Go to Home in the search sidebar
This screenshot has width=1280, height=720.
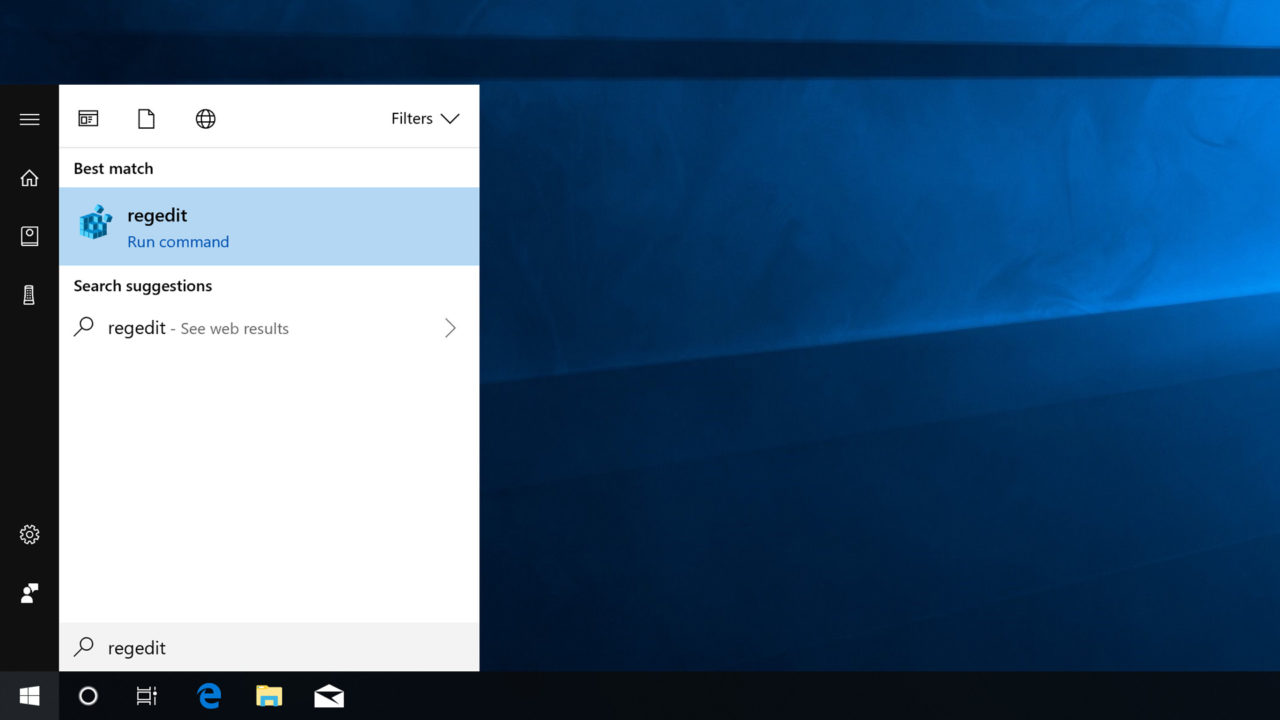pyautogui.click(x=29, y=178)
